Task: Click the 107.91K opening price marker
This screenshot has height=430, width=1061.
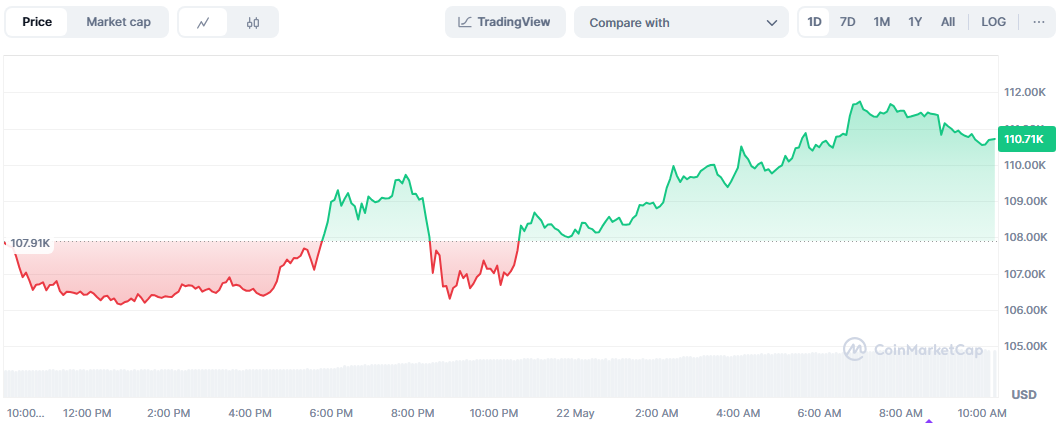Action: [x=29, y=243]
